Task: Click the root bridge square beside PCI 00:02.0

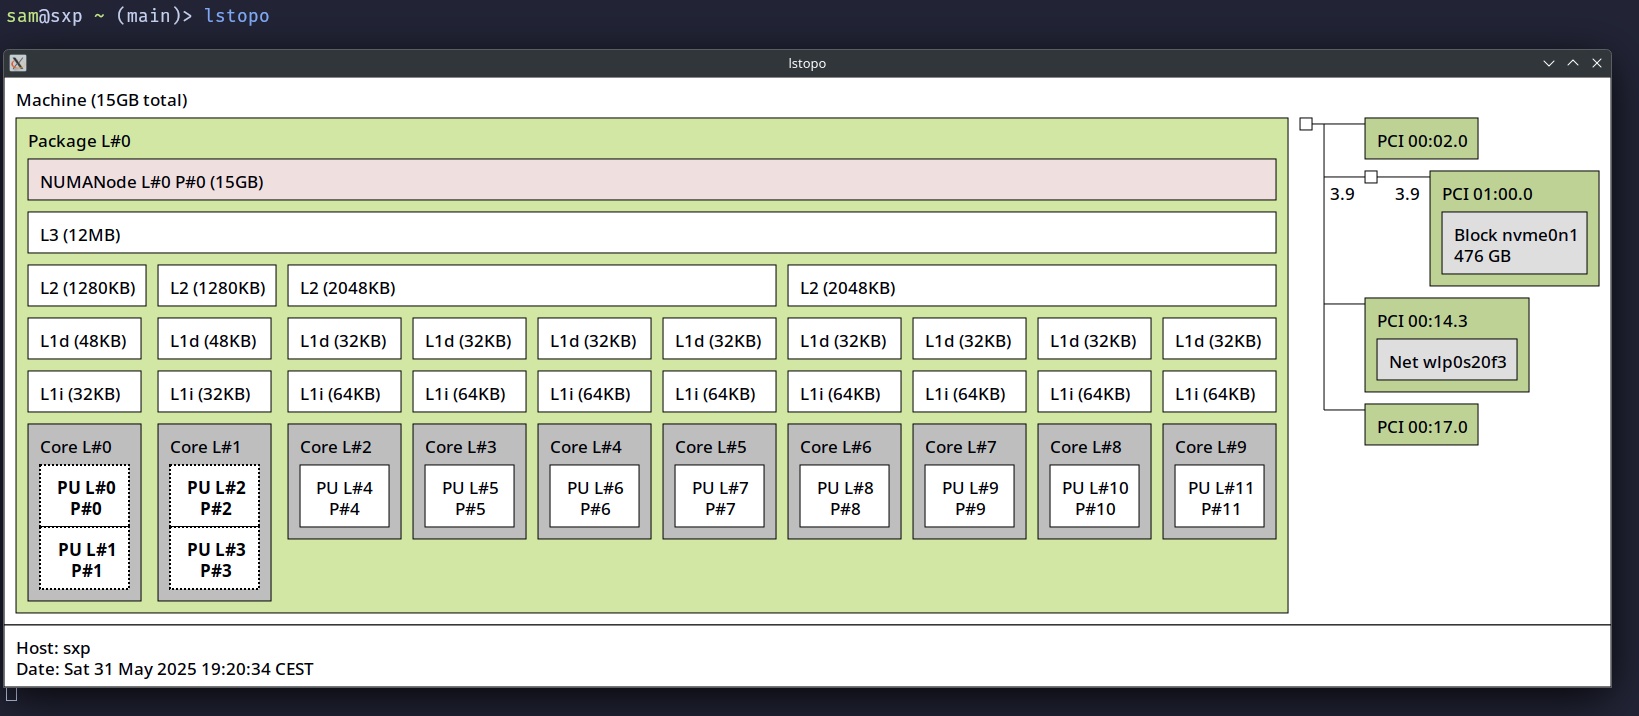Action: [1306, 124]
